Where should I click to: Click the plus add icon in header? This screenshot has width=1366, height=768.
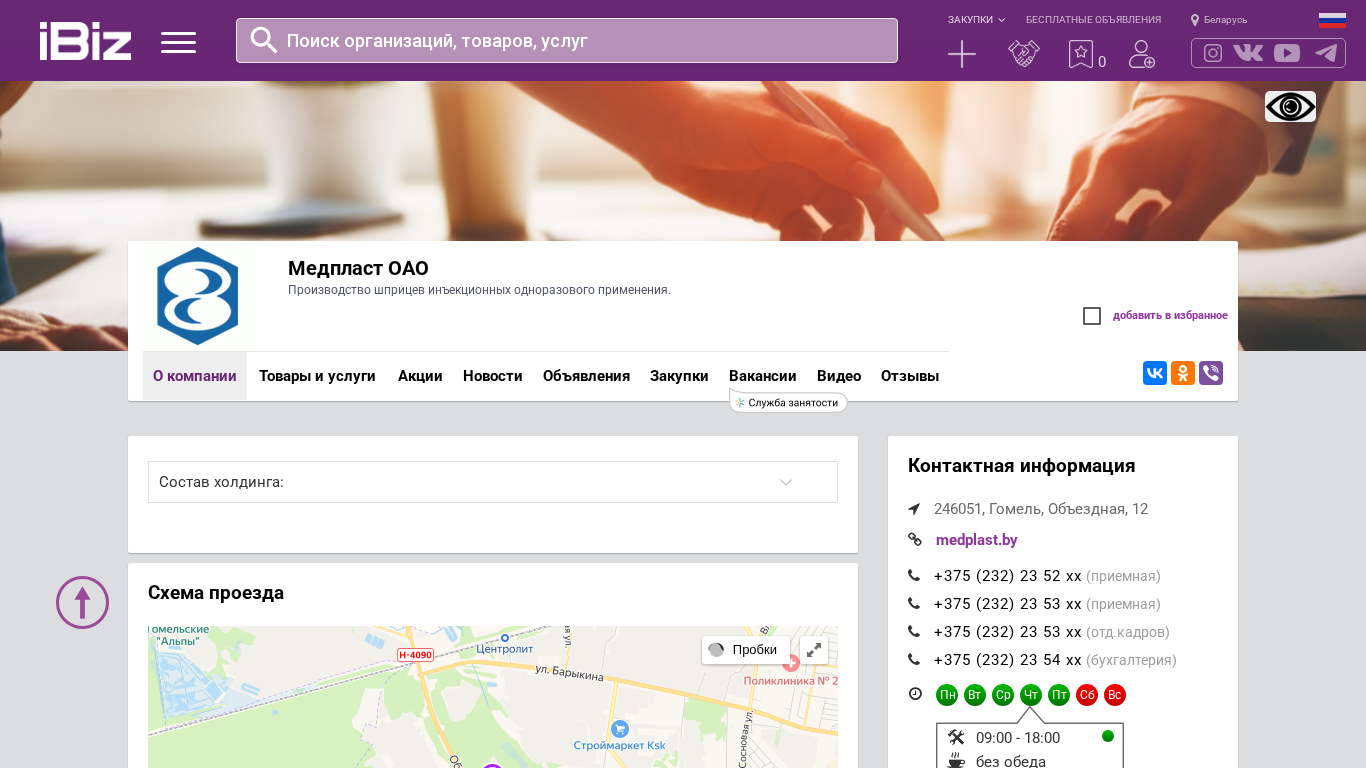click(x=961, y=54)
